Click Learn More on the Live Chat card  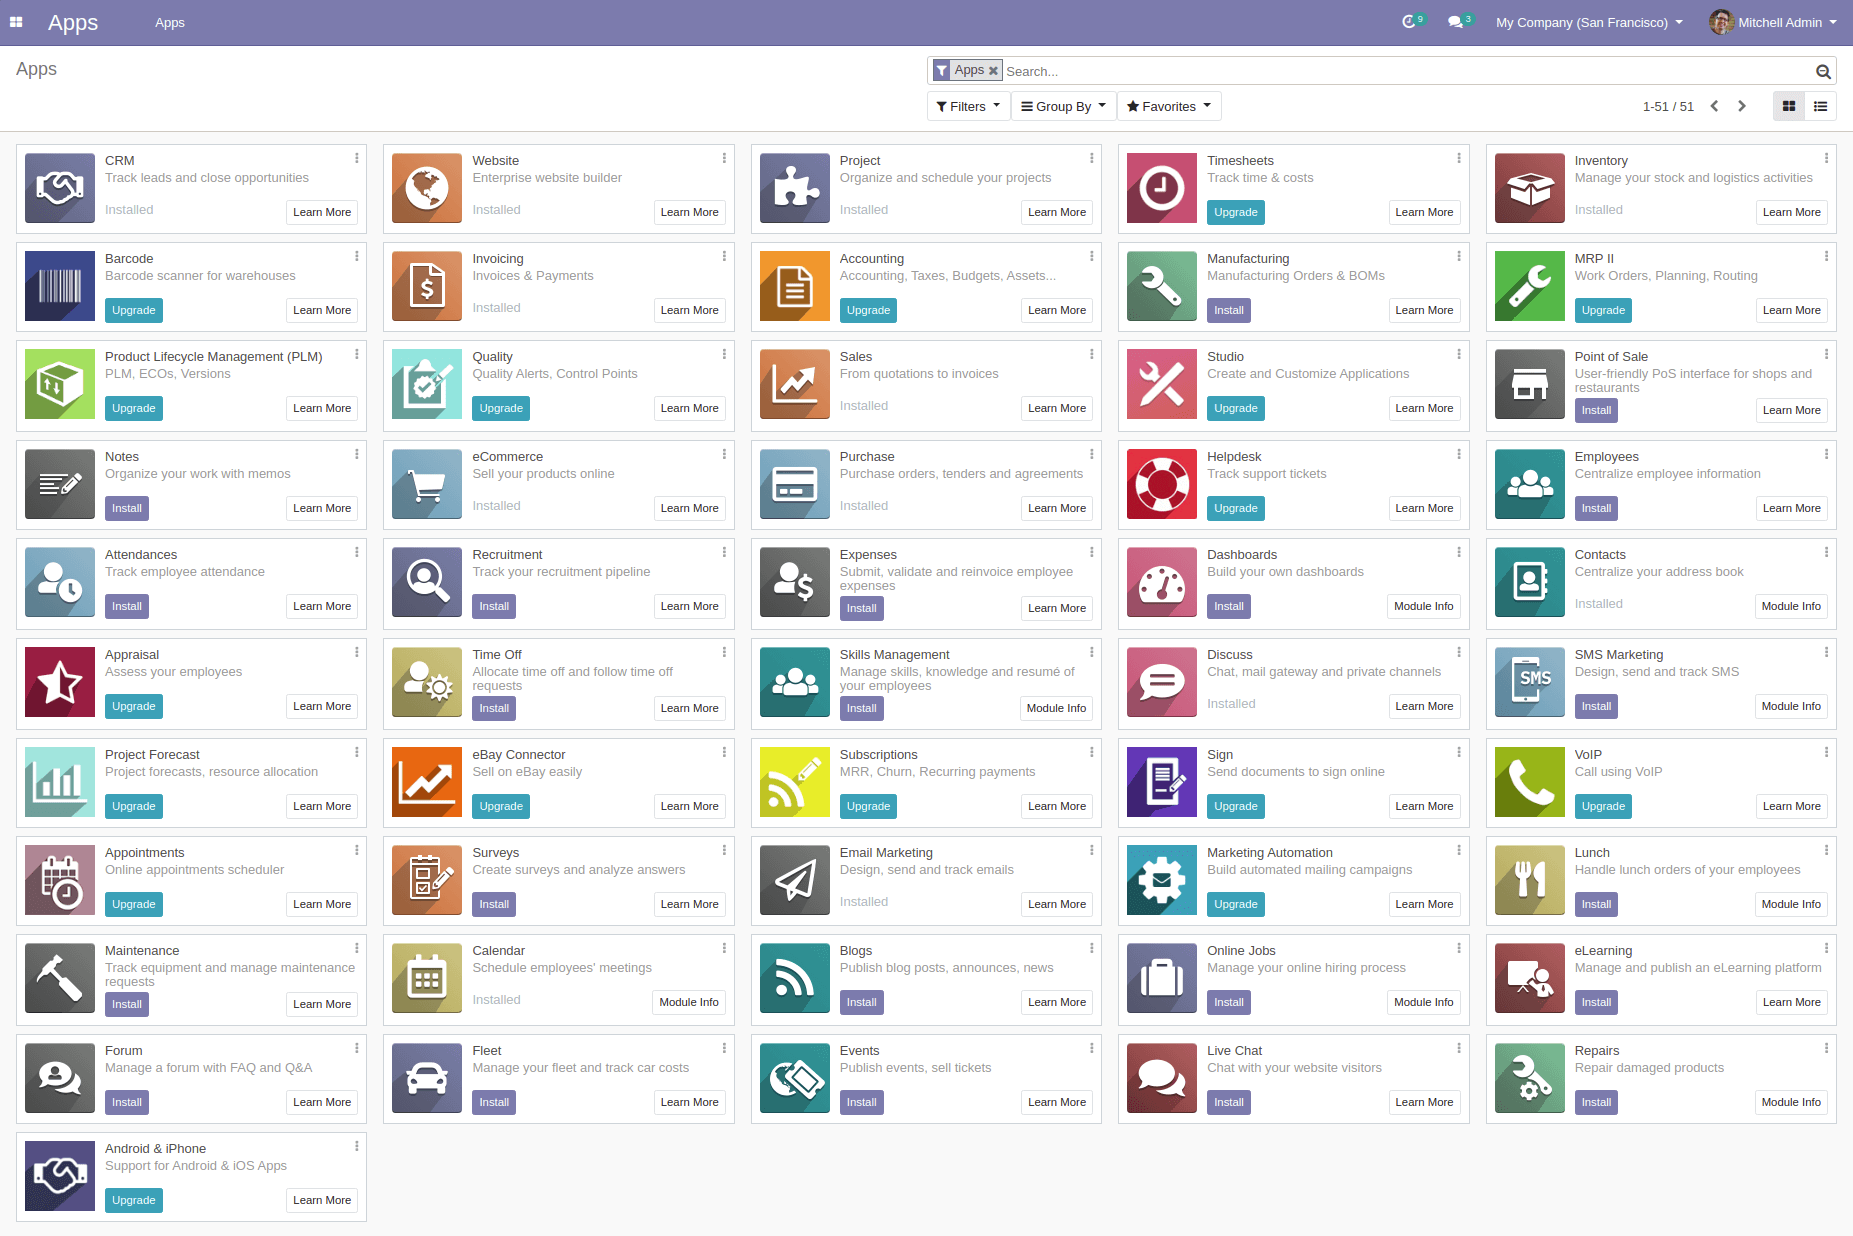pos(1424,1102)
